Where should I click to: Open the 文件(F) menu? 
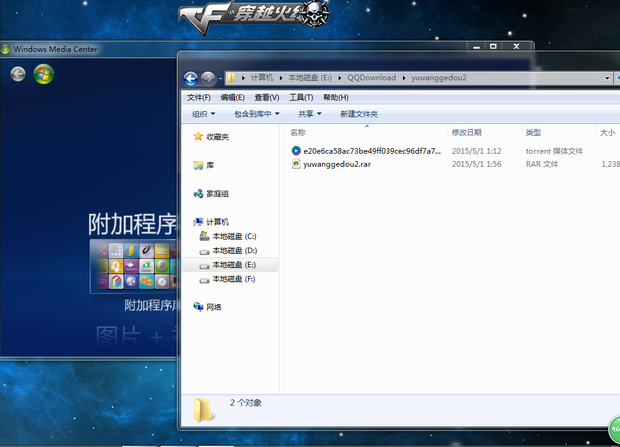point(198,97)
